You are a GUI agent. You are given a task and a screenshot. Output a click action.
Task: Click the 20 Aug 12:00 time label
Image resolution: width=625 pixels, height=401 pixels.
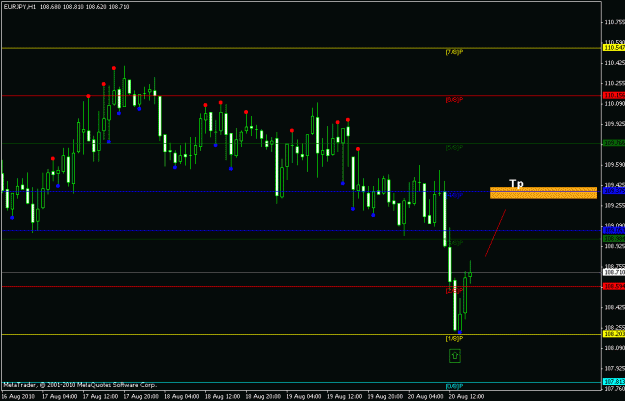click(x=467, y=397)
